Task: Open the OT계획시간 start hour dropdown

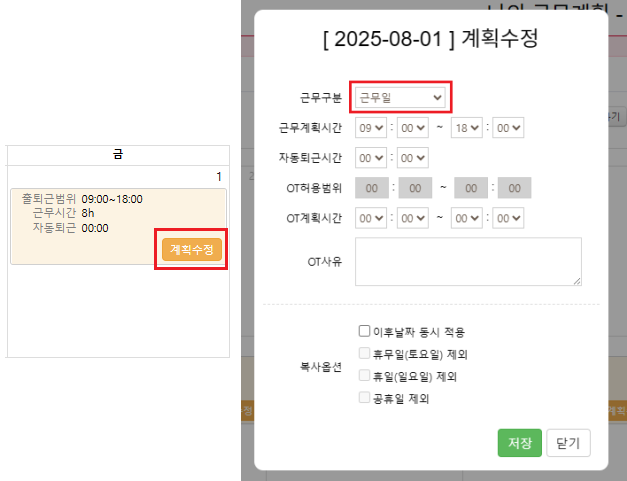Action: pyautogui.click(x=371, y=218)
